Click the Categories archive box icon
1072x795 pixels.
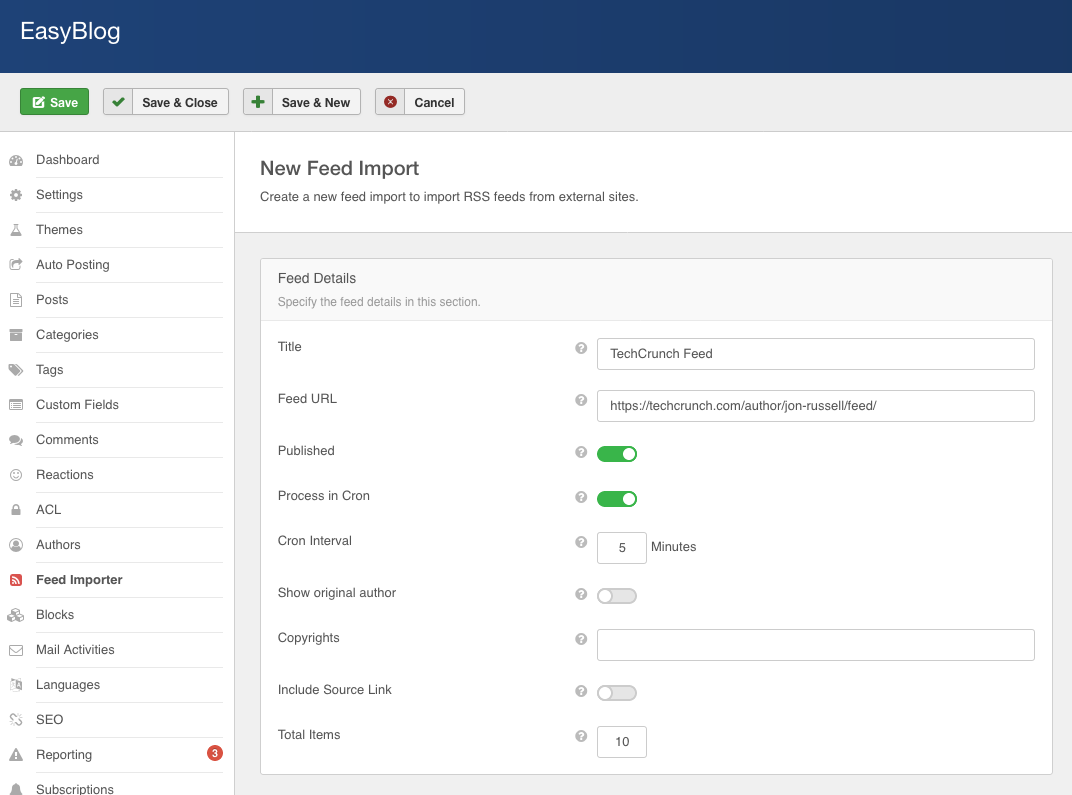click(16, 335)
